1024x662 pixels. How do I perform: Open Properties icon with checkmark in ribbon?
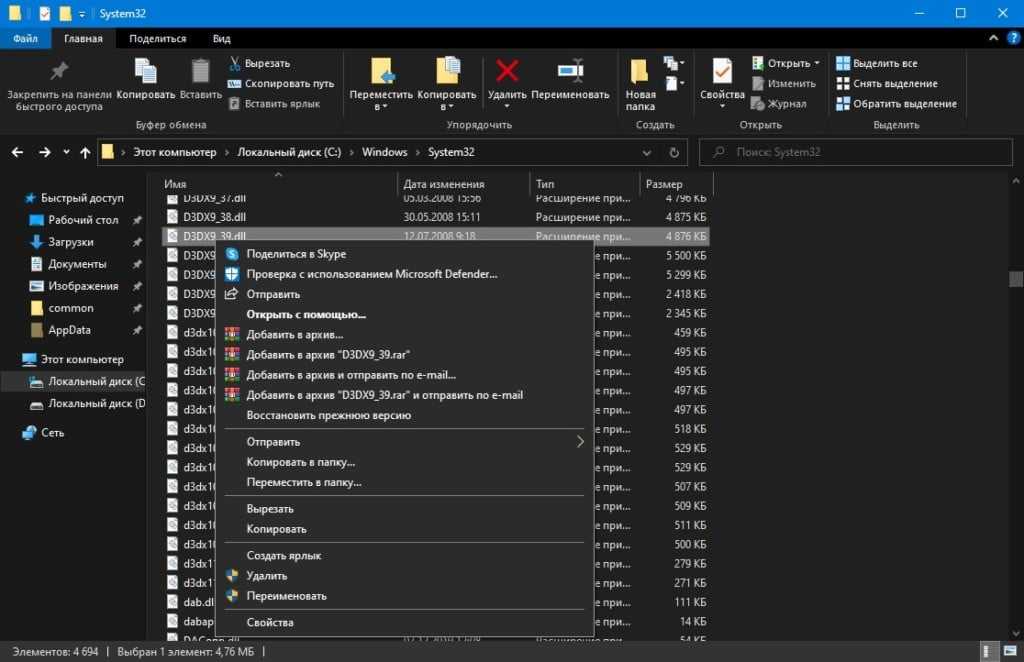coord(721,72)
